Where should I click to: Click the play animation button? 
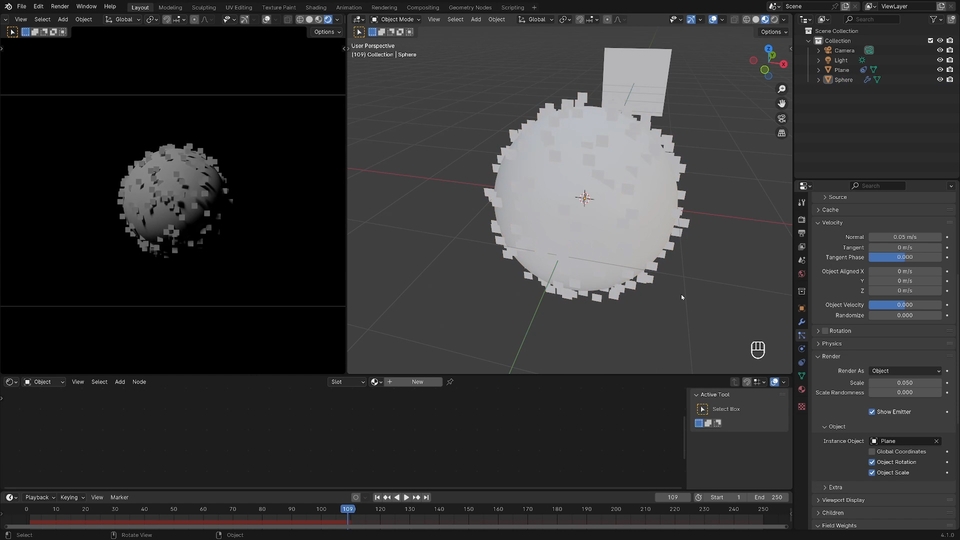(406, 498)
